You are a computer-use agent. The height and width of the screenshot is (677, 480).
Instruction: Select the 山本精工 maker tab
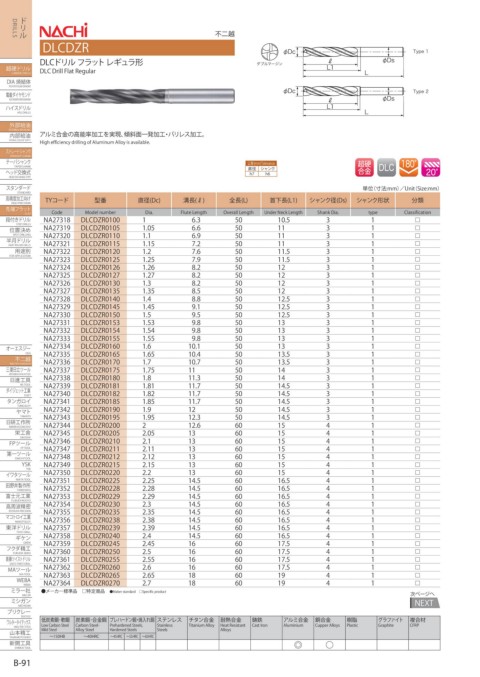point(16,633)
